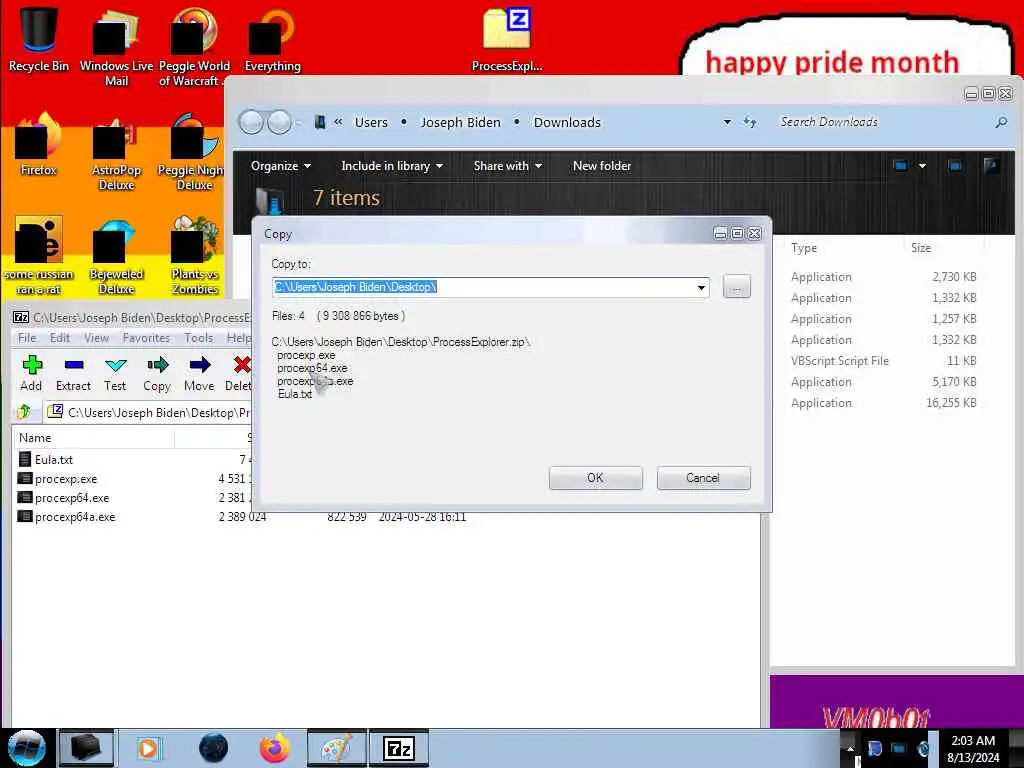
Task: Select the VBScript Script File row
Action: point(884,360)
